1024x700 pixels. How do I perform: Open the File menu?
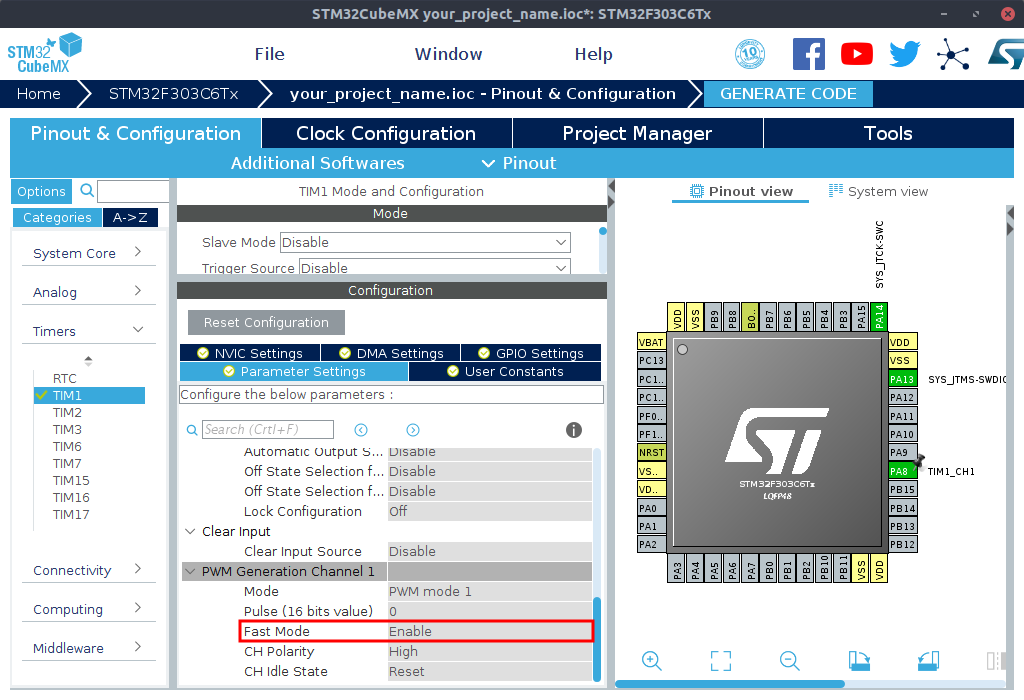tap(269, 54)
